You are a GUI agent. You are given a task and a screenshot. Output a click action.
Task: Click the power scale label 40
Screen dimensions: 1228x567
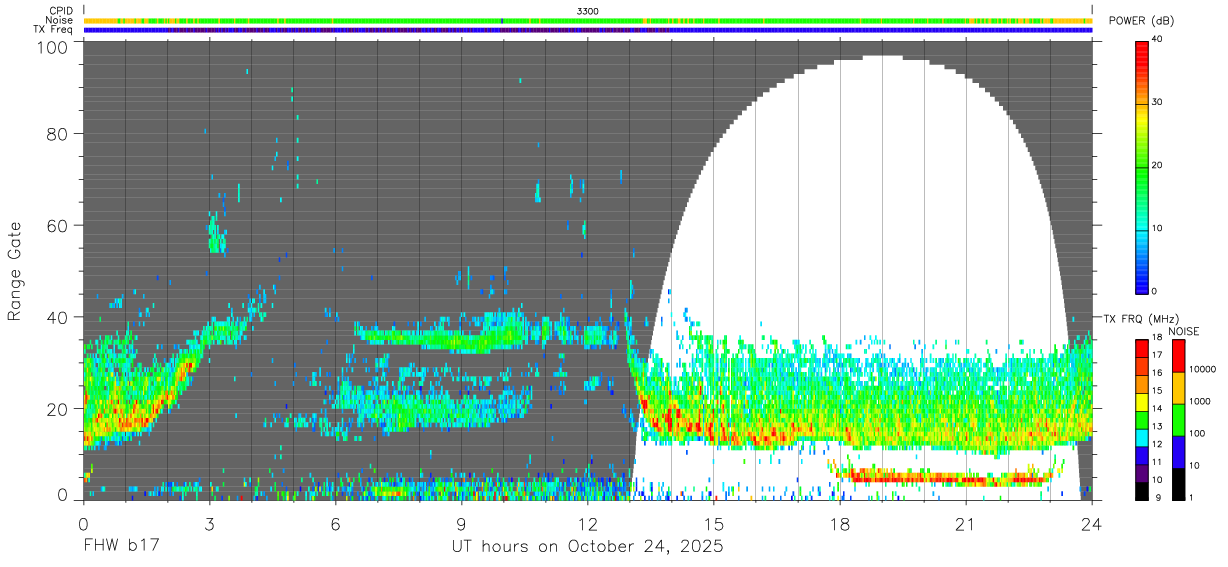click(1155, 39)
